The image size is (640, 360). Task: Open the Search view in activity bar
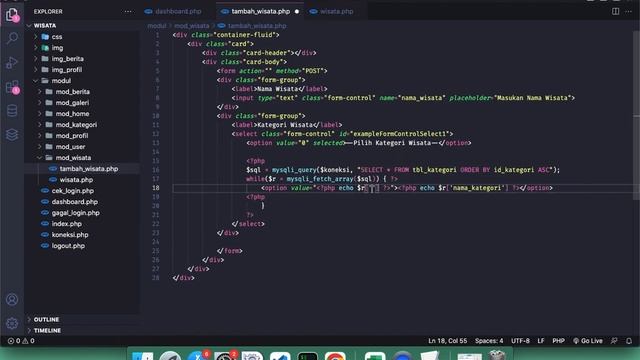pyautogui.click(x=12, y=38)
